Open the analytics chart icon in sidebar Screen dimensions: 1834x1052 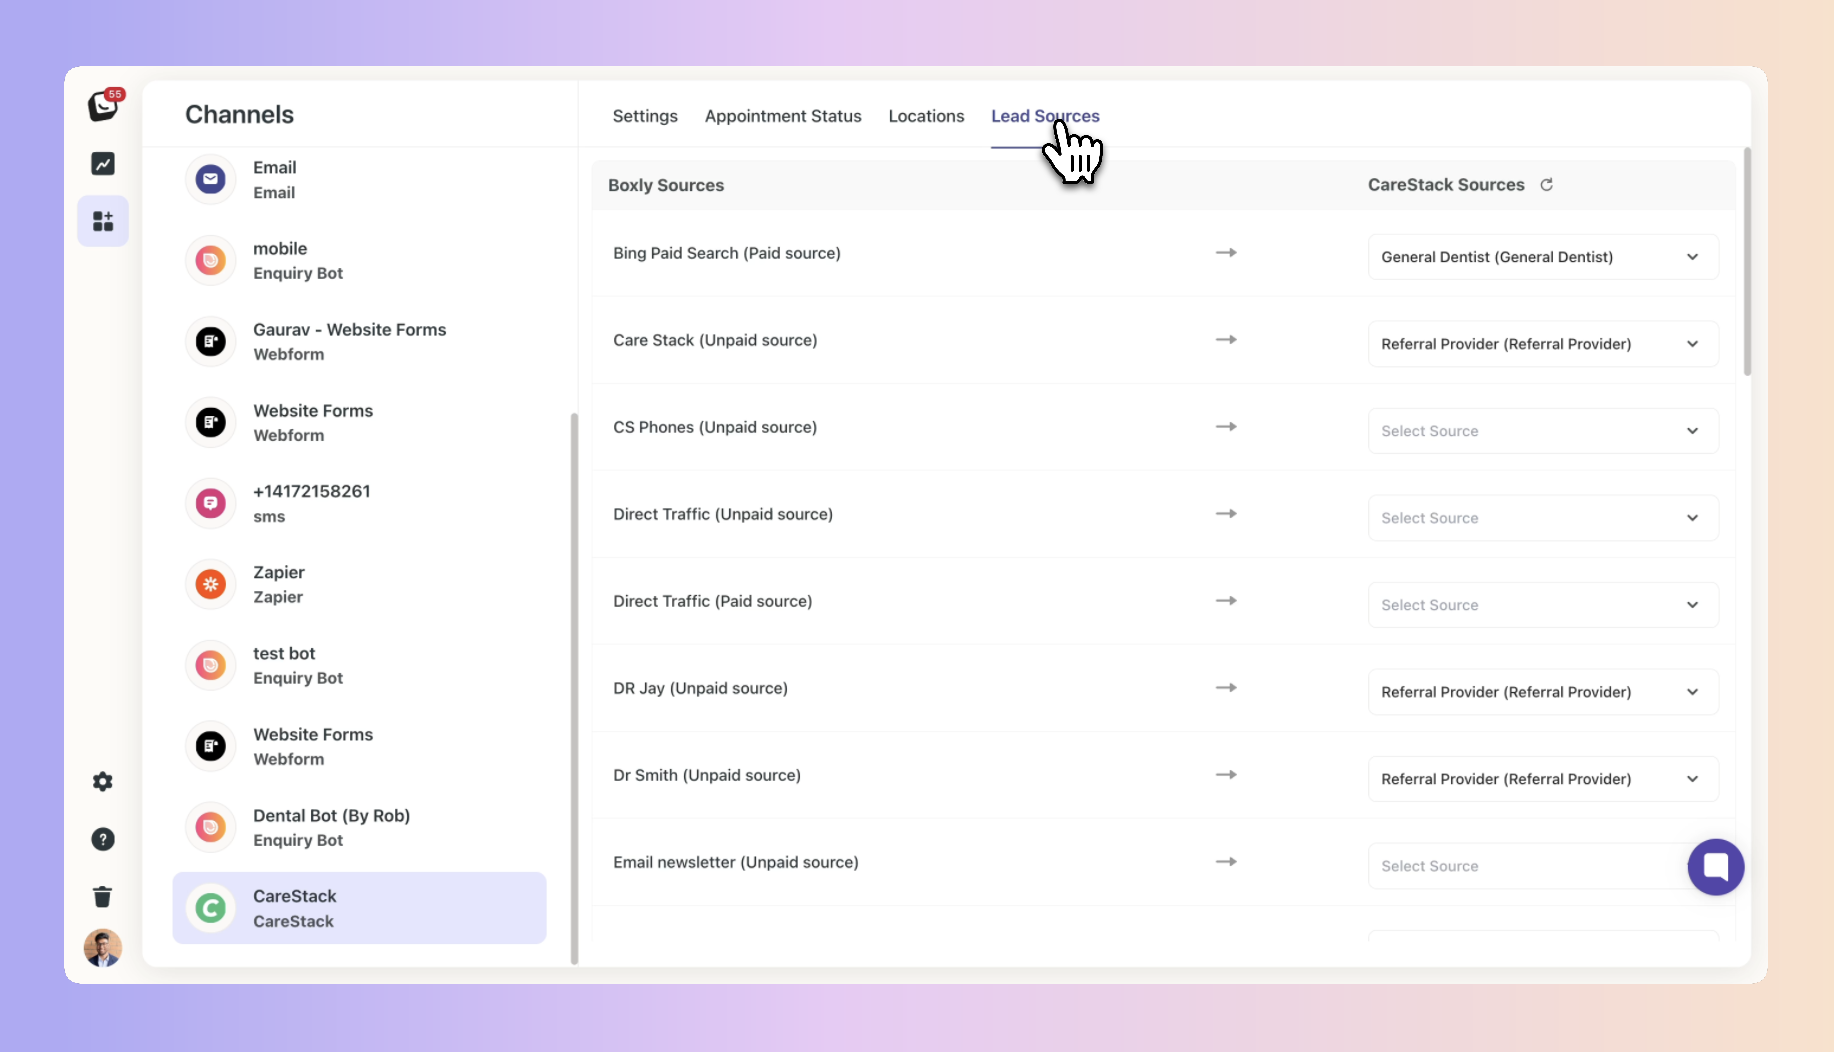pyautogui.click(x=103, y=163)
